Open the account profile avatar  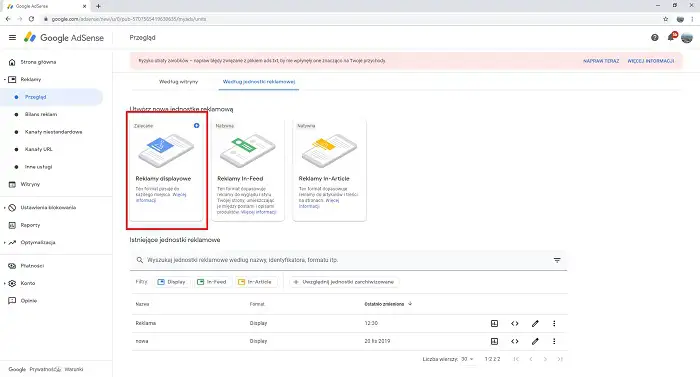tap(687, 38)
